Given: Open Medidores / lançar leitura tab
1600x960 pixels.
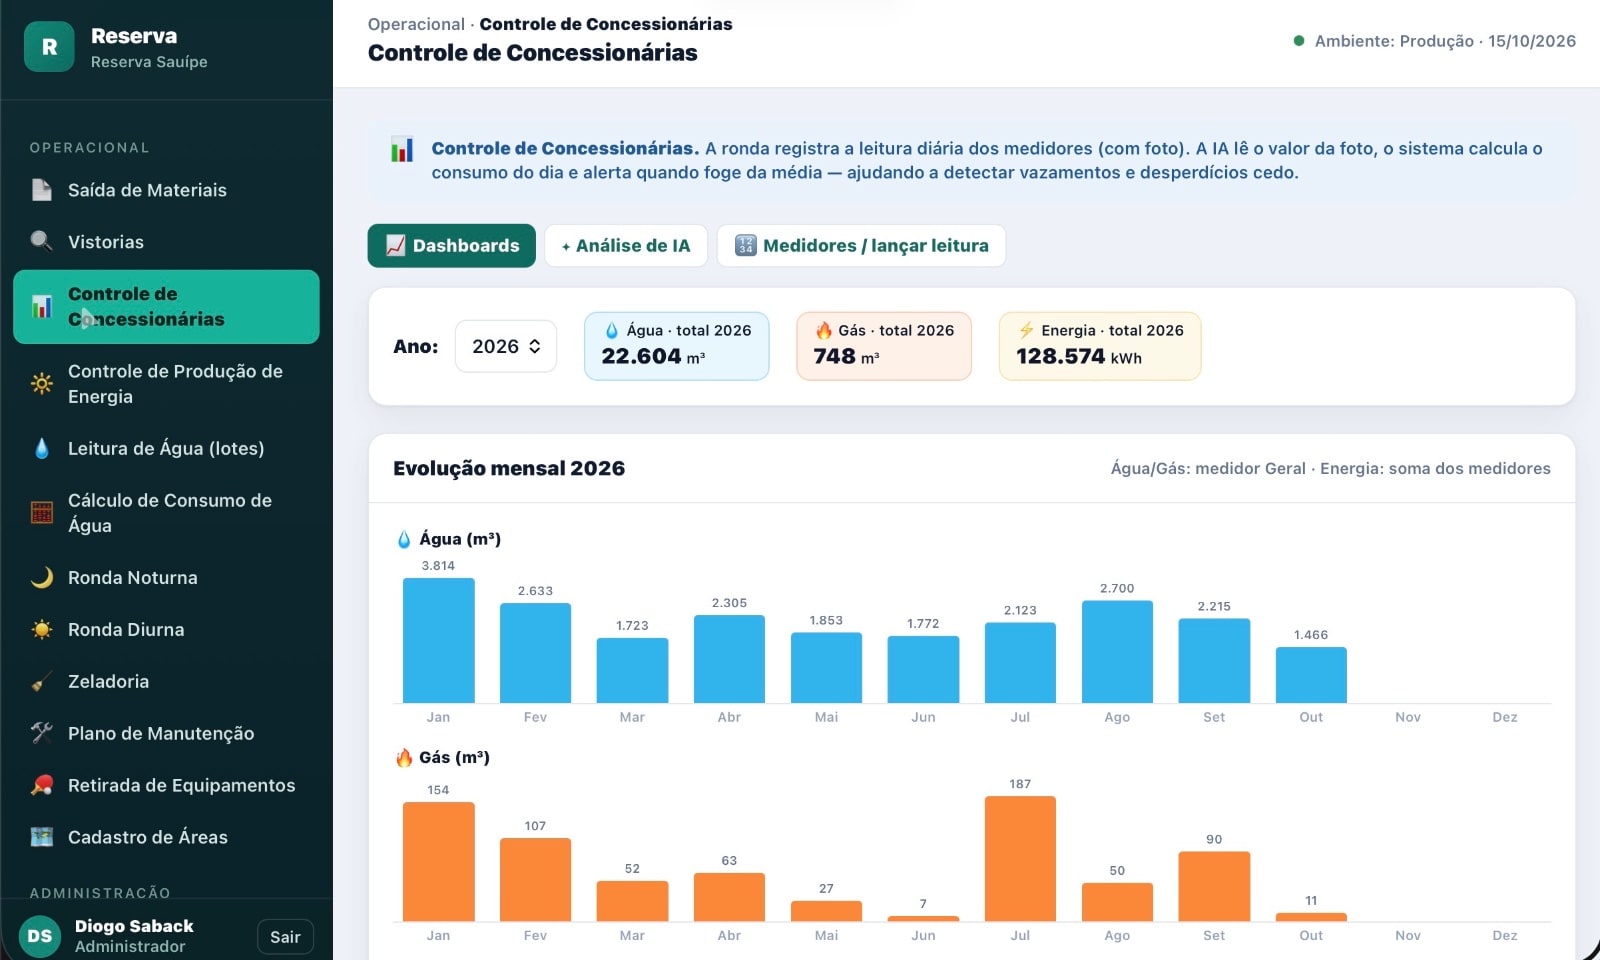Looking at the screenshot, I should pyautogui.click(x=861, y=246).
